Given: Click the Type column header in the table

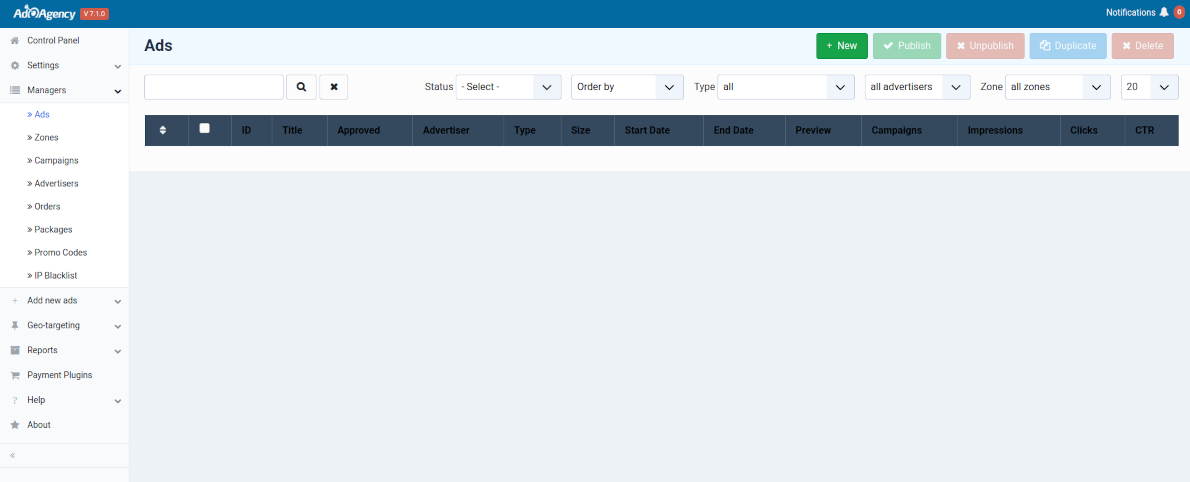Looking at the screenshot, I should (x=524, y=131).
